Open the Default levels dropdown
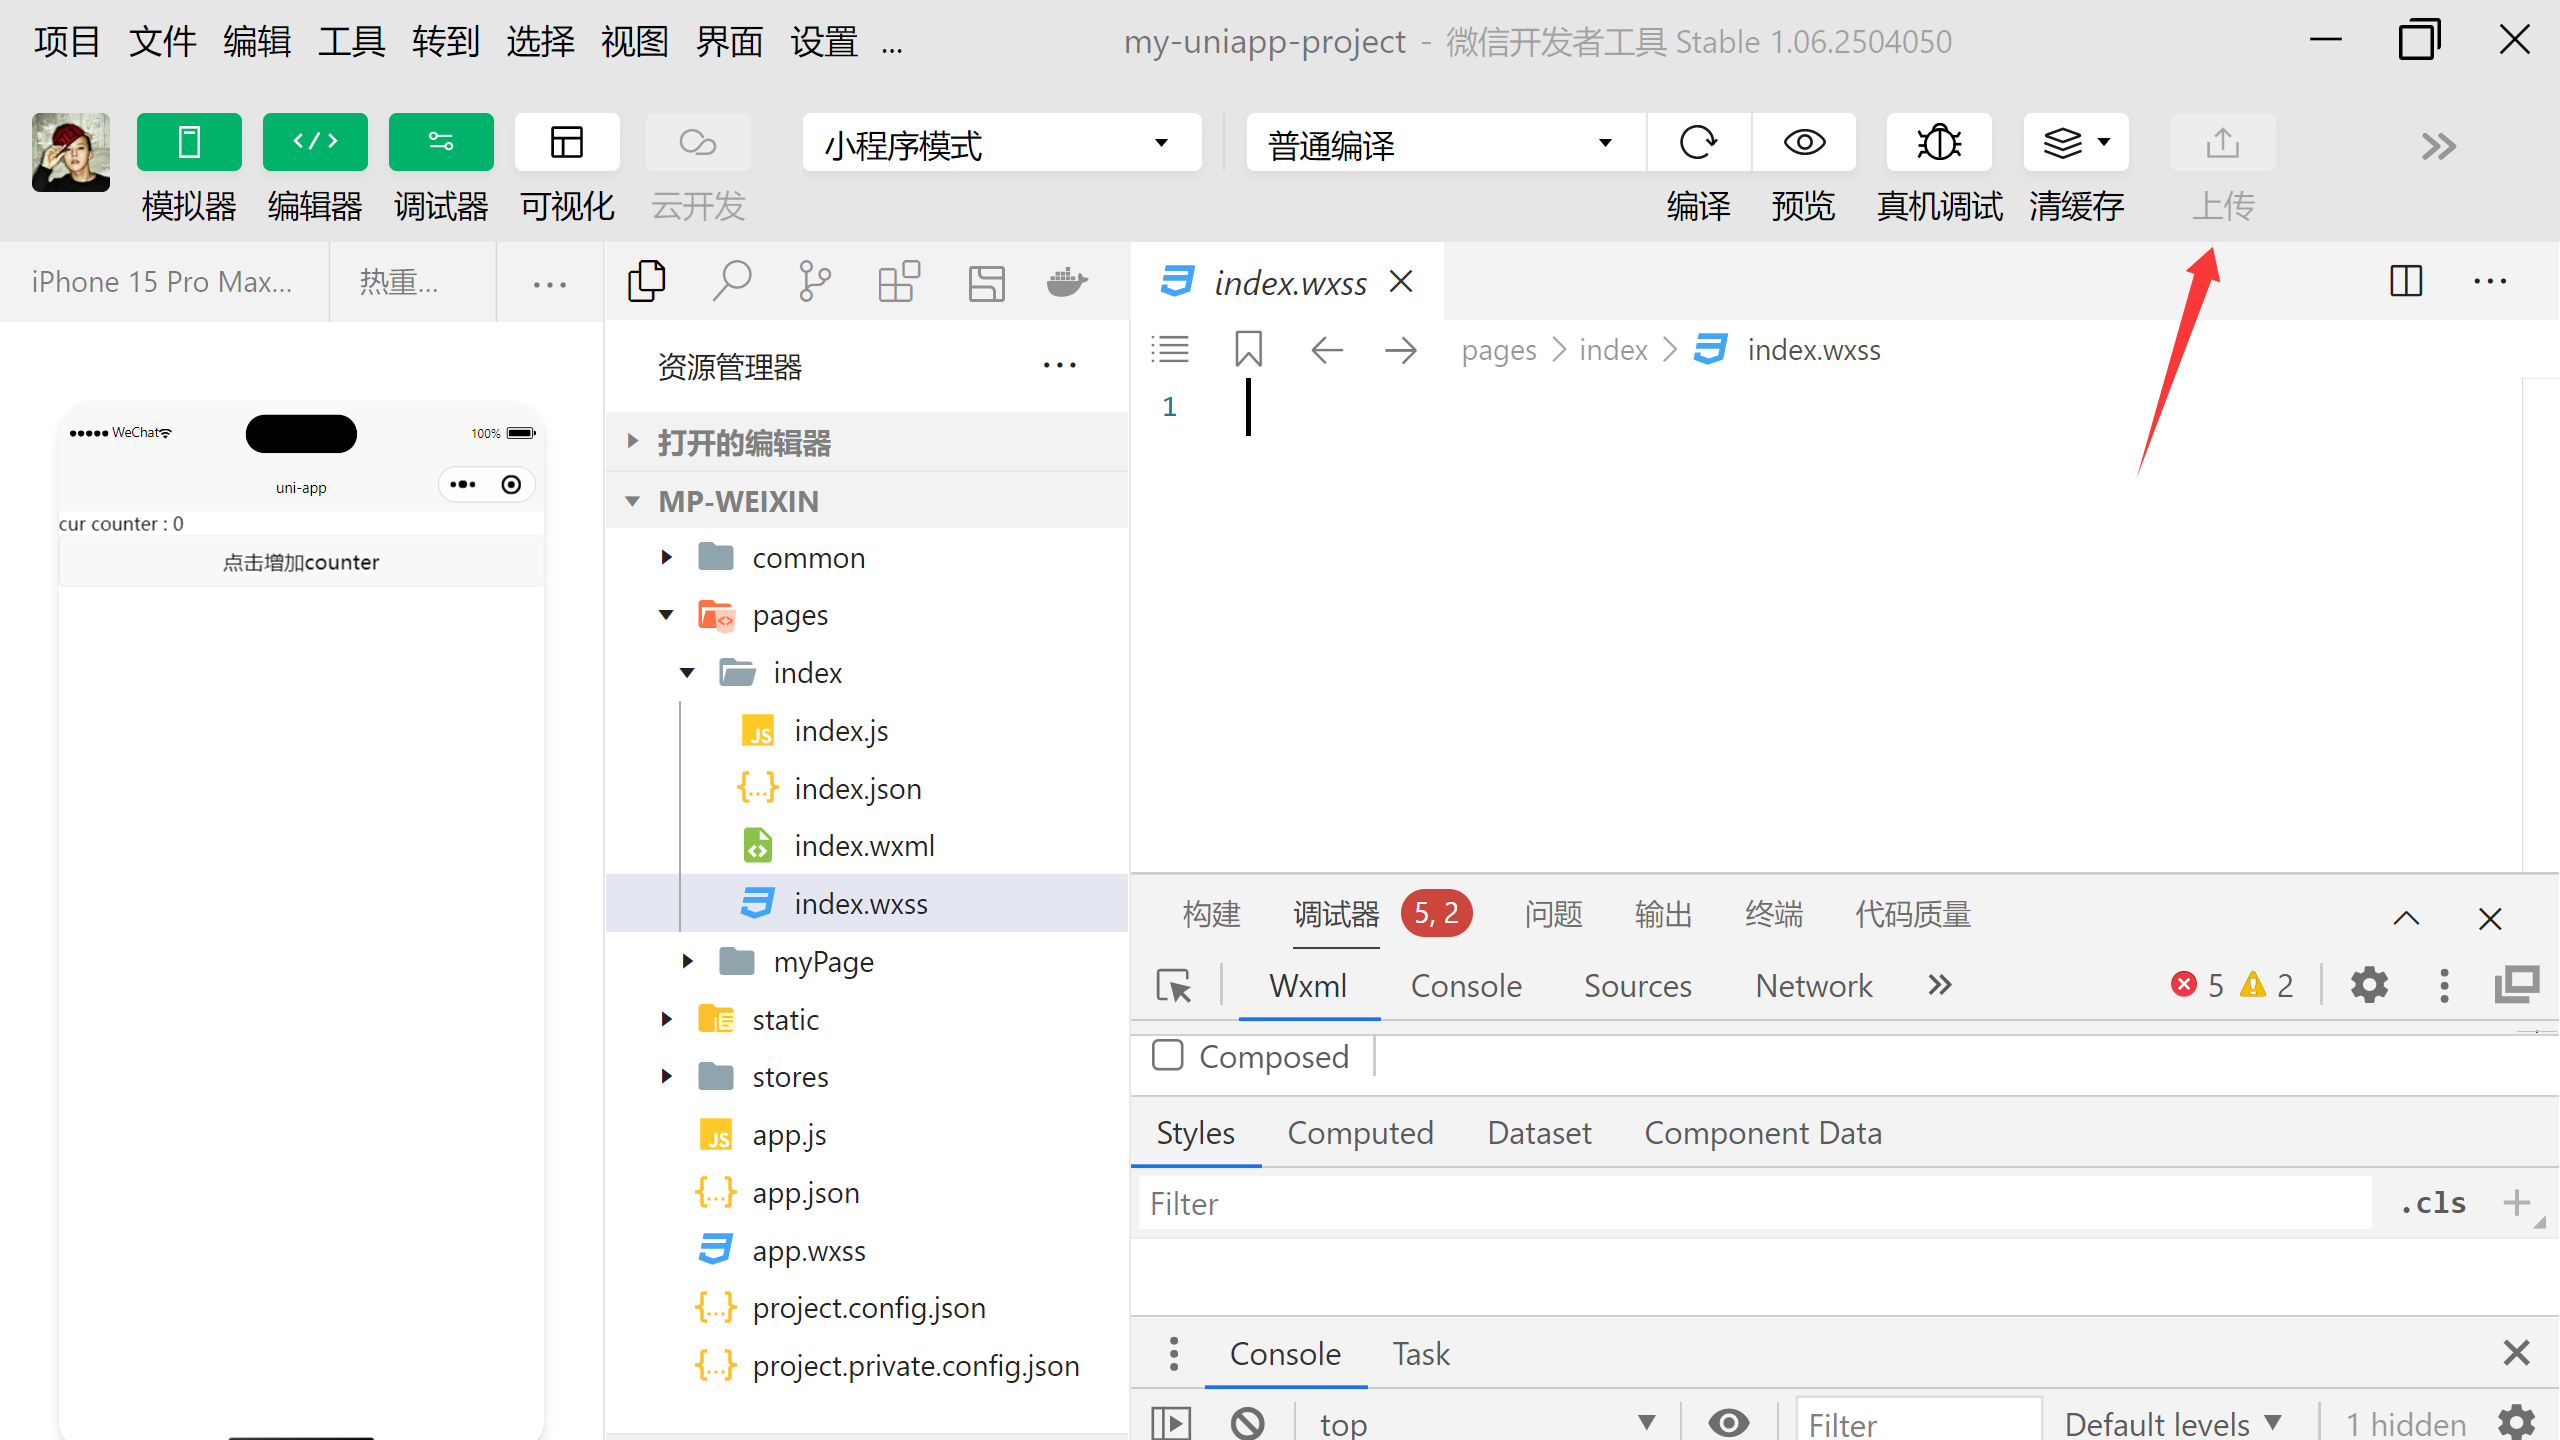Image resolution: width=2560 pixels, height=1440 pixels. [2172, 1423]
